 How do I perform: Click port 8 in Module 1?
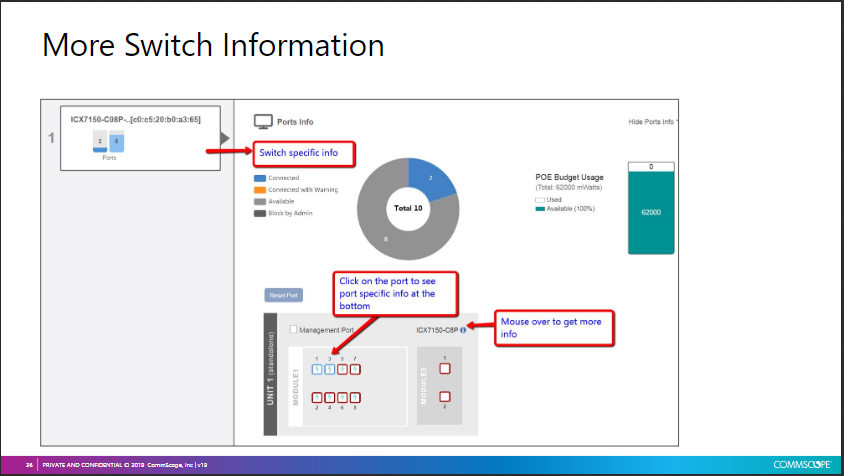tap(356, 397)
